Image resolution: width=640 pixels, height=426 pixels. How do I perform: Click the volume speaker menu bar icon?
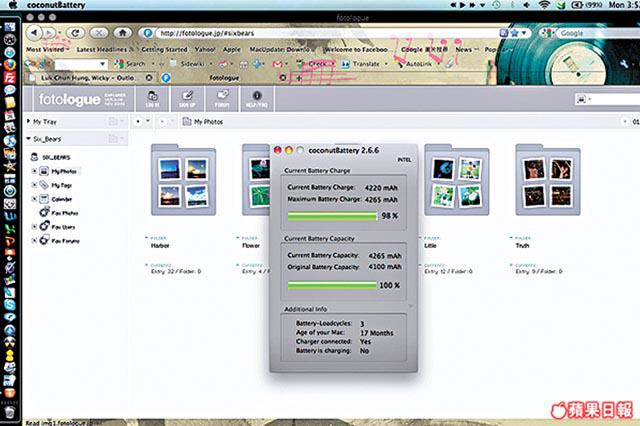(527, 5)
